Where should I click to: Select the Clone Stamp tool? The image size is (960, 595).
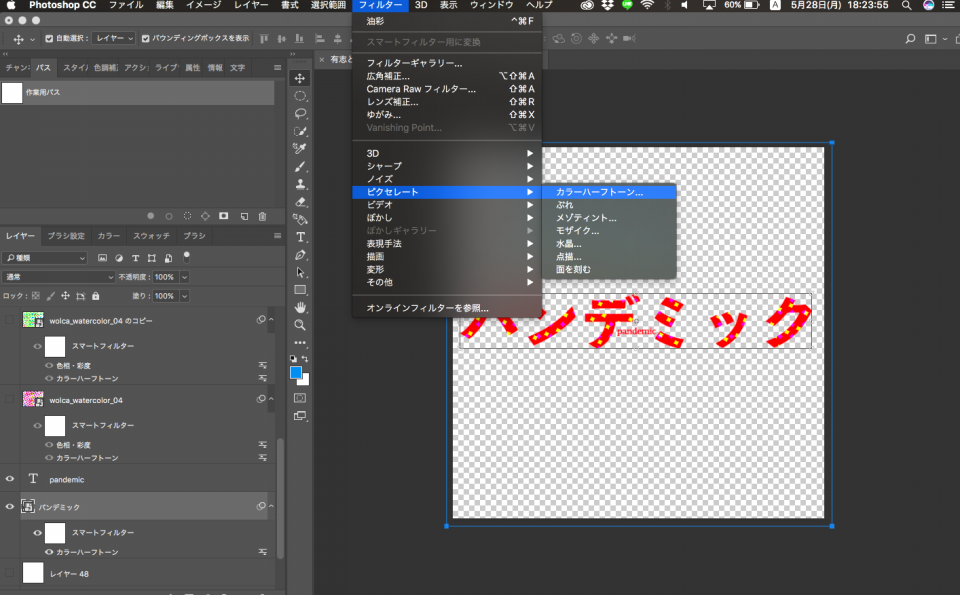(x=300, y=184)
